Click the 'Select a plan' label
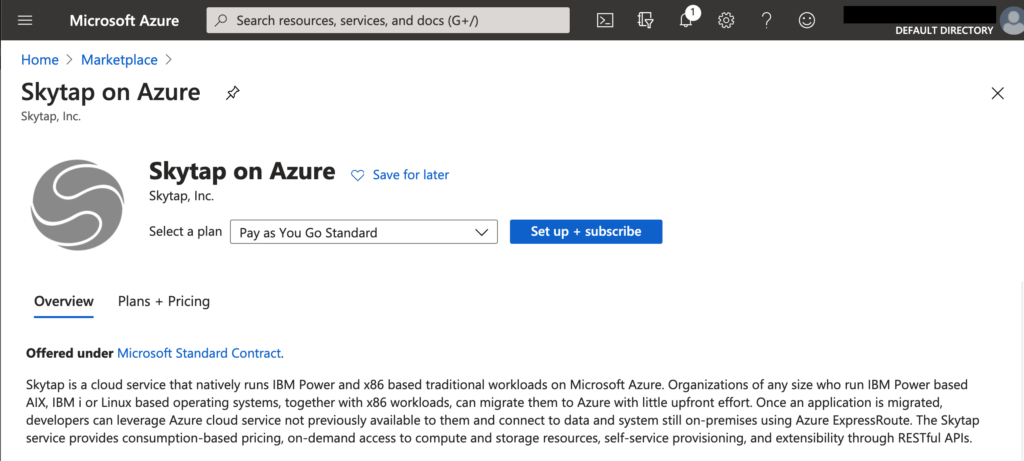The height and width of the screenshot is (461, 1024). click(x=185, y=231)
